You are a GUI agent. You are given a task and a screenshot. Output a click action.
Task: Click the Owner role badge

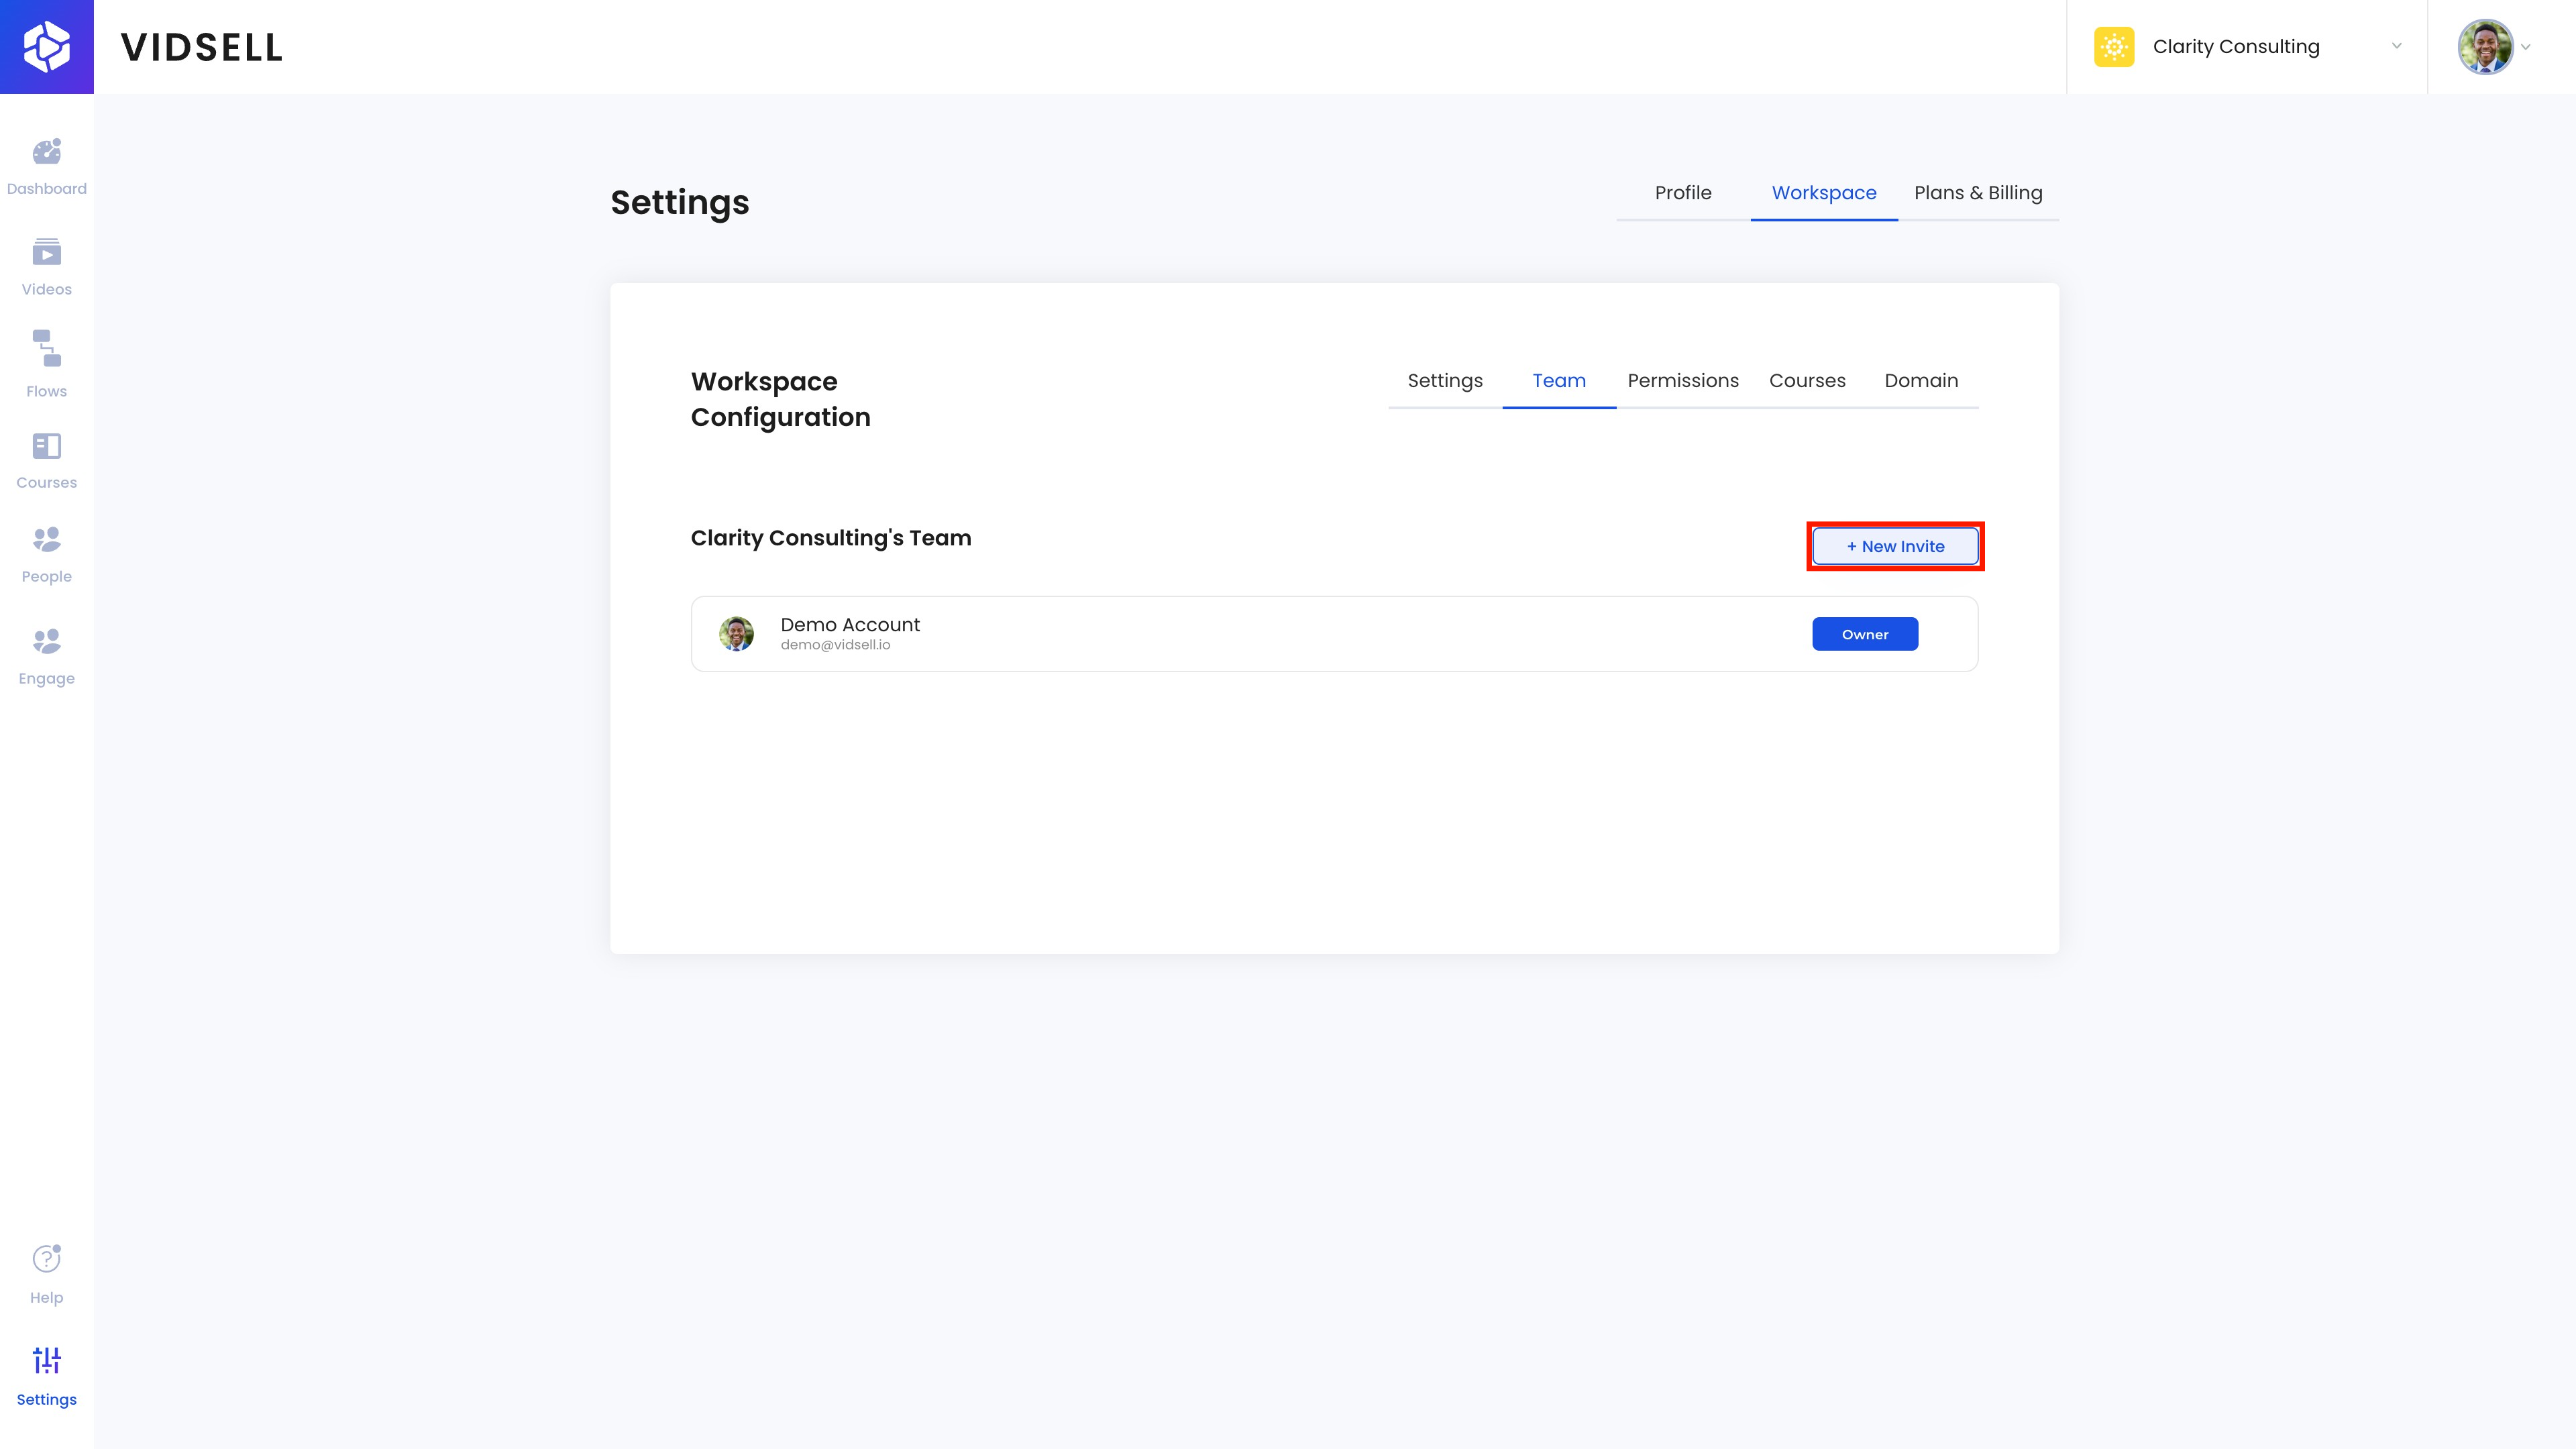click(x=1864, y=634)
